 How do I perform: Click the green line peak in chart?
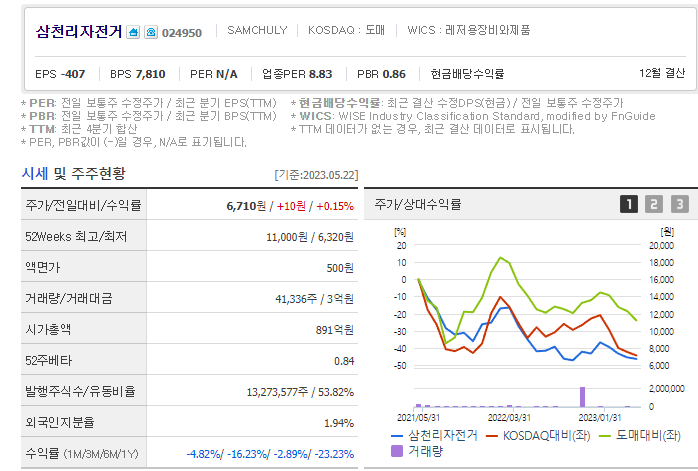pyautogui.click(x=500, y=258)
